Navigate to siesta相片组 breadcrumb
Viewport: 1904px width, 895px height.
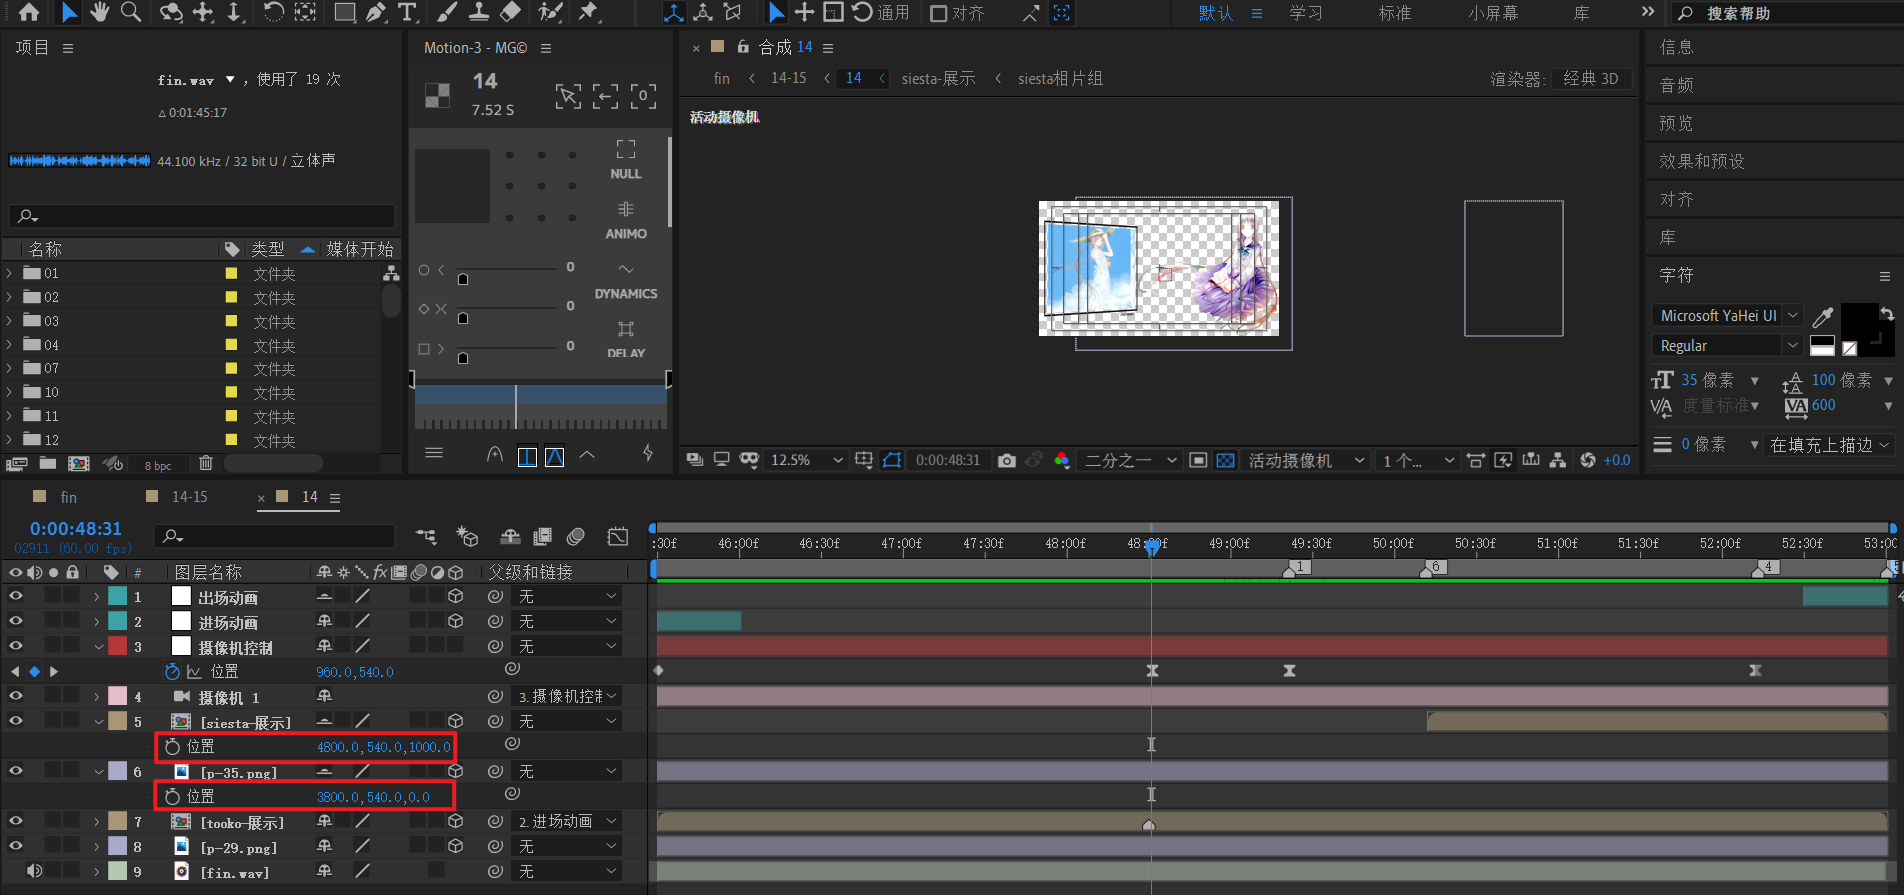coord(1060,78)
